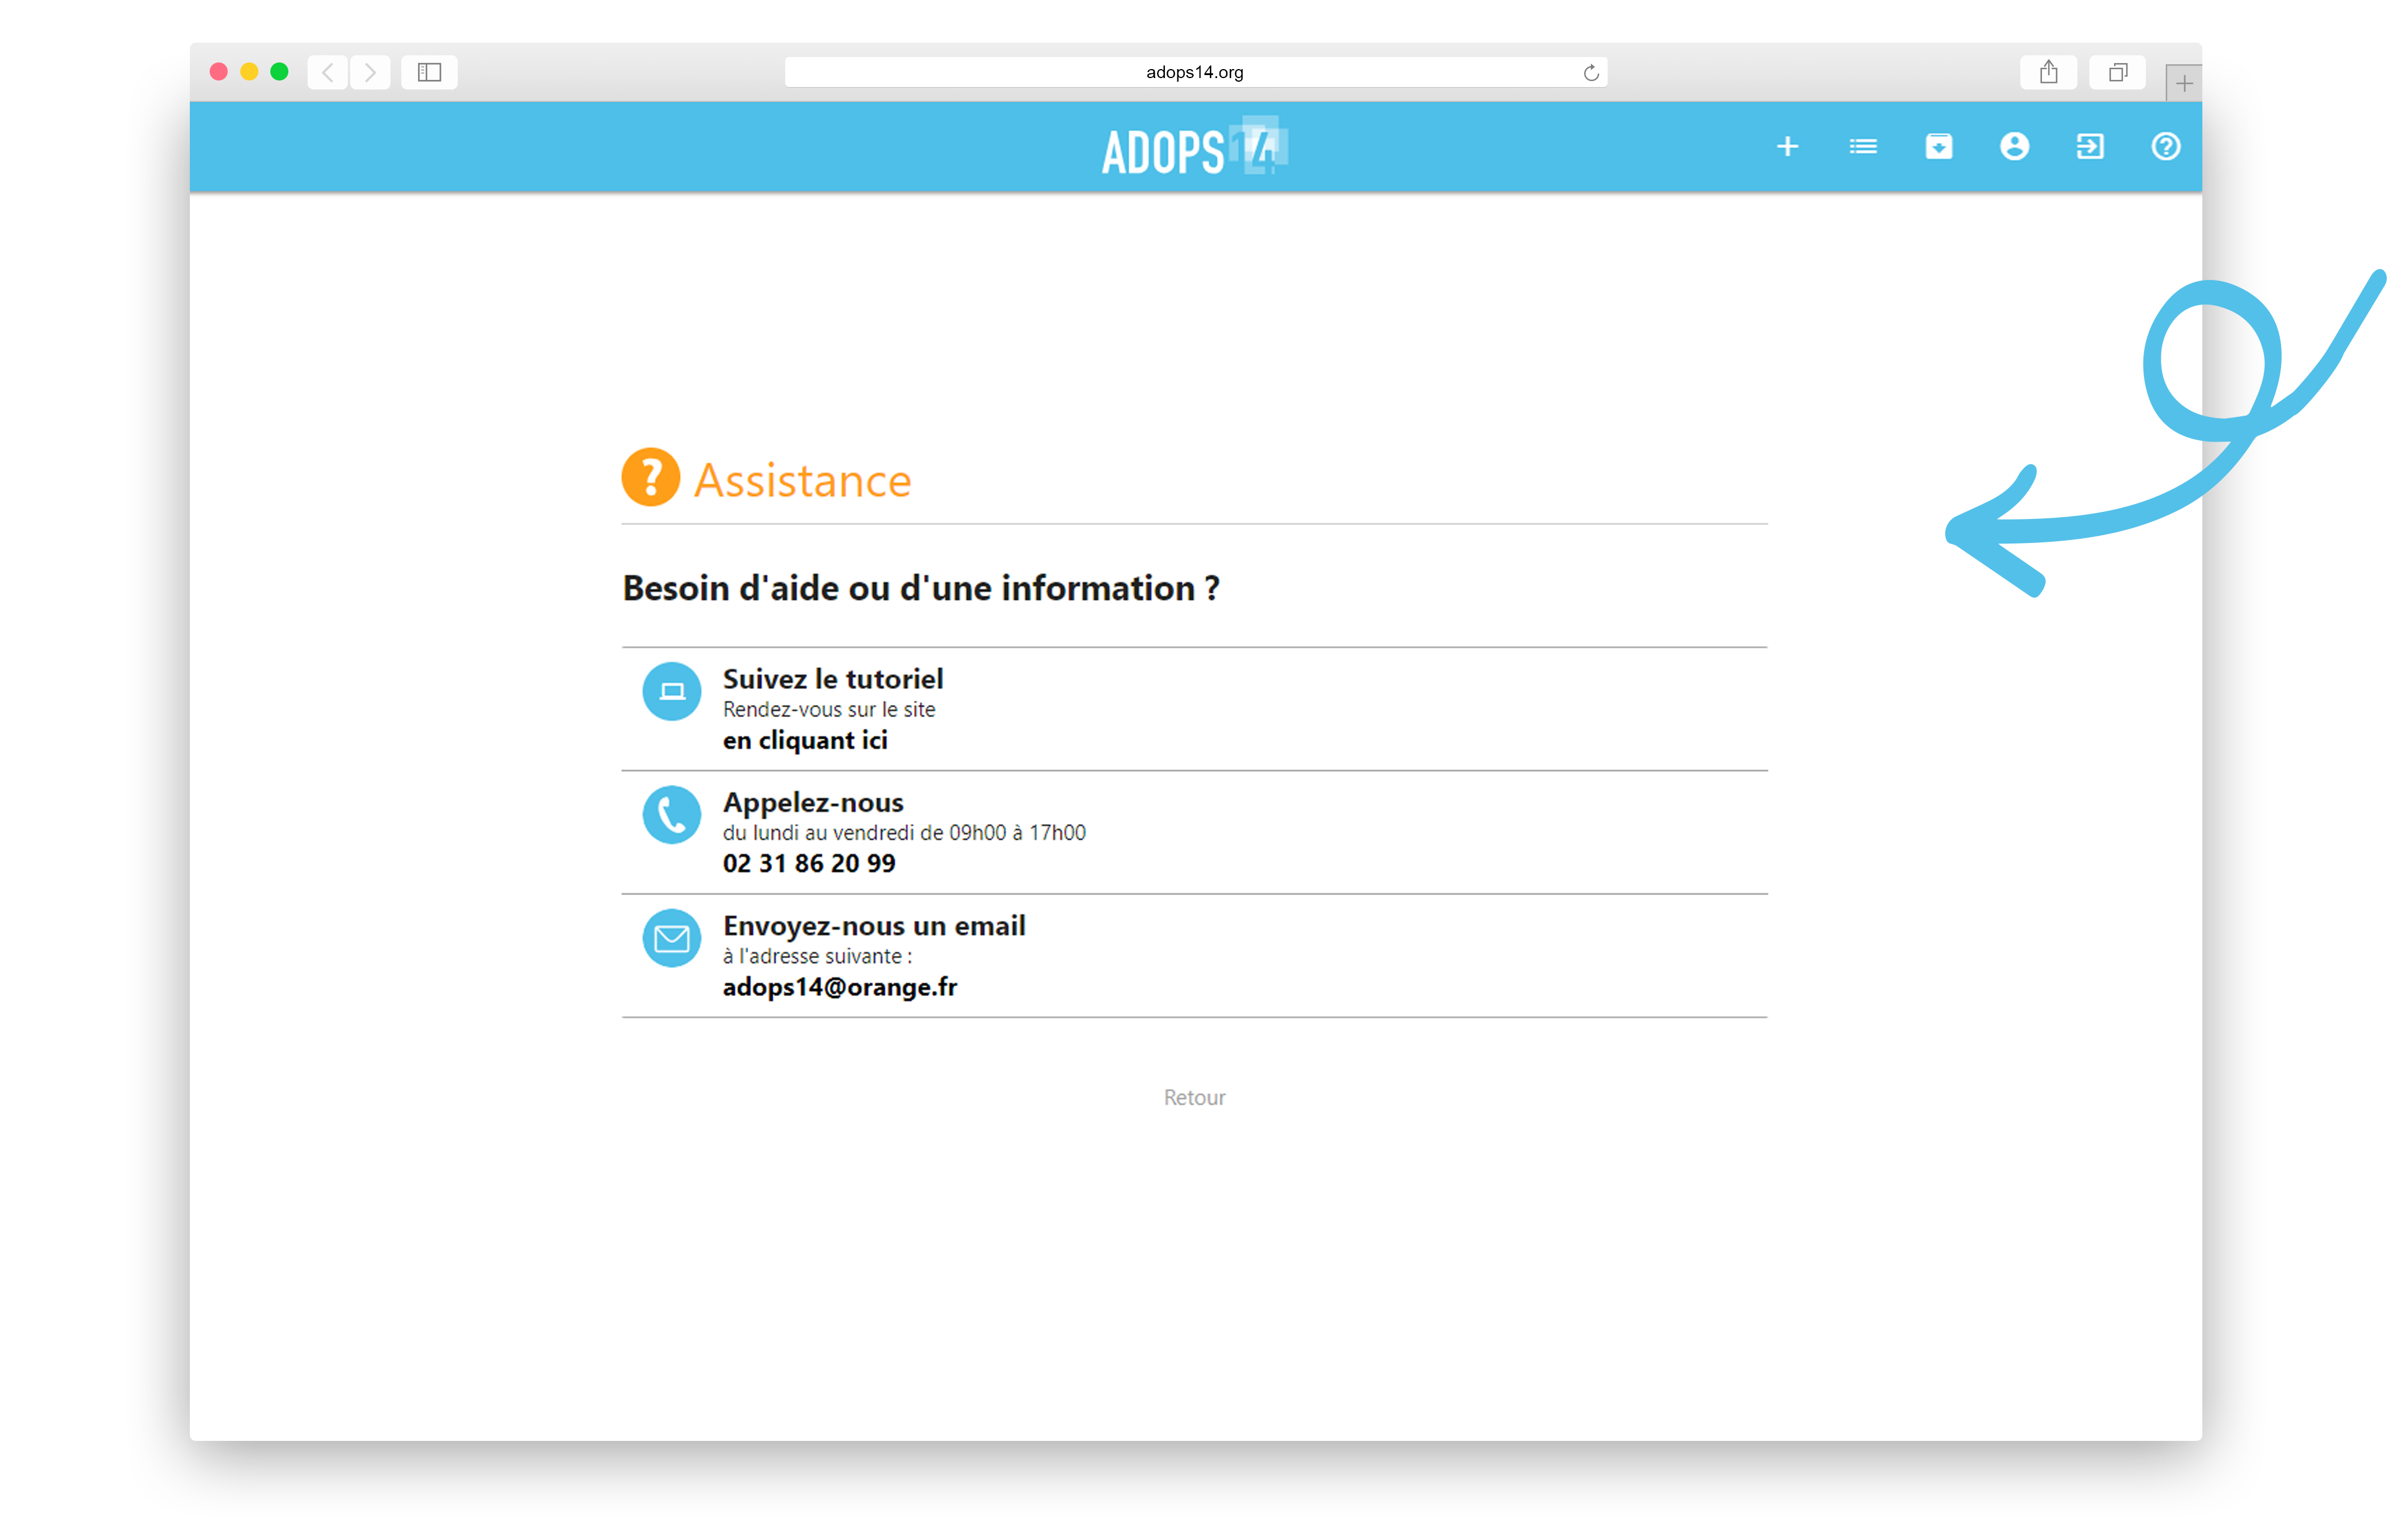Click 'à l'adresse suivante :' text
Screen dimensions: 2403x1540
click(x=817, y=957)
